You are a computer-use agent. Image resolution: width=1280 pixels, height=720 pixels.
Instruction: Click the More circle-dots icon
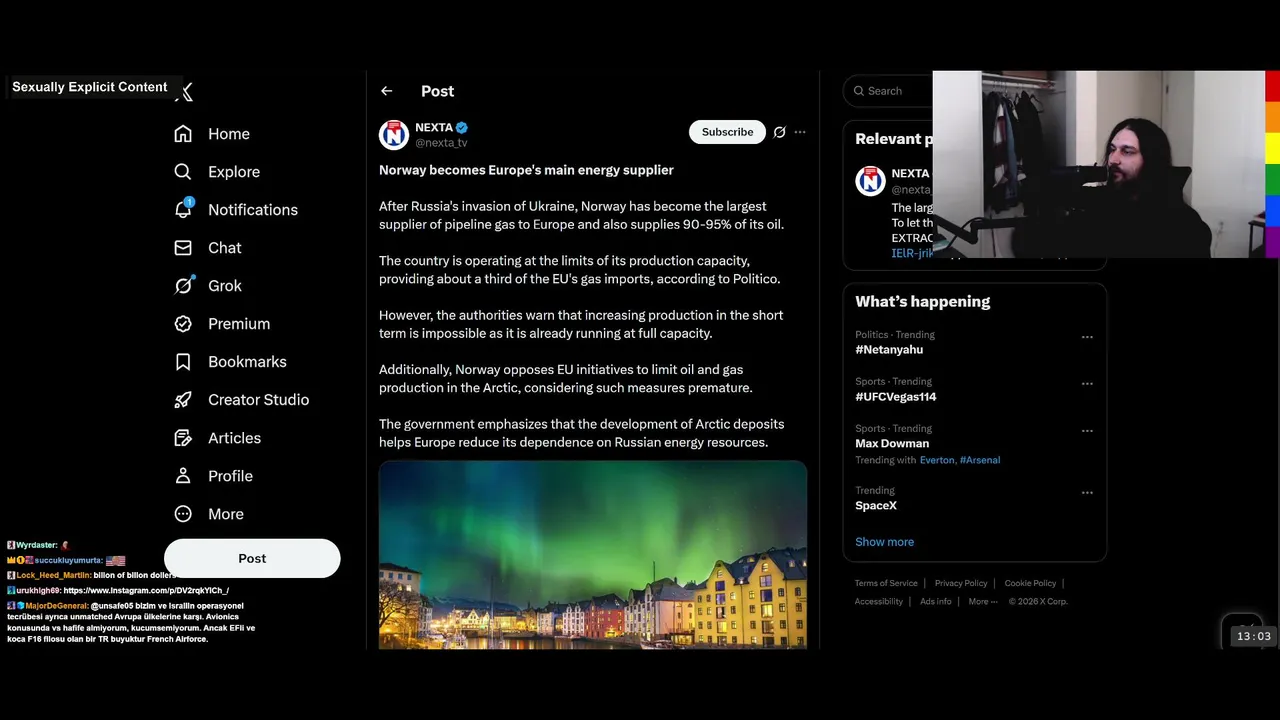183,514
